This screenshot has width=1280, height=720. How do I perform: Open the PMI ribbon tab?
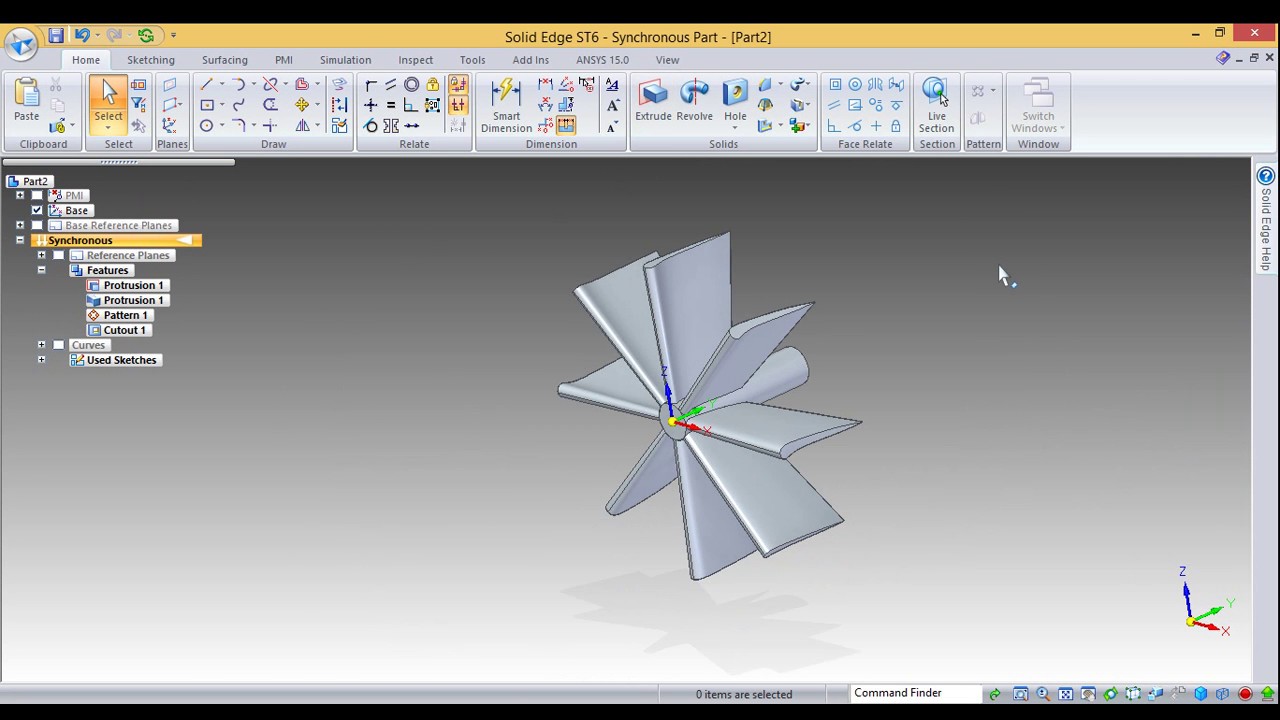284,60
